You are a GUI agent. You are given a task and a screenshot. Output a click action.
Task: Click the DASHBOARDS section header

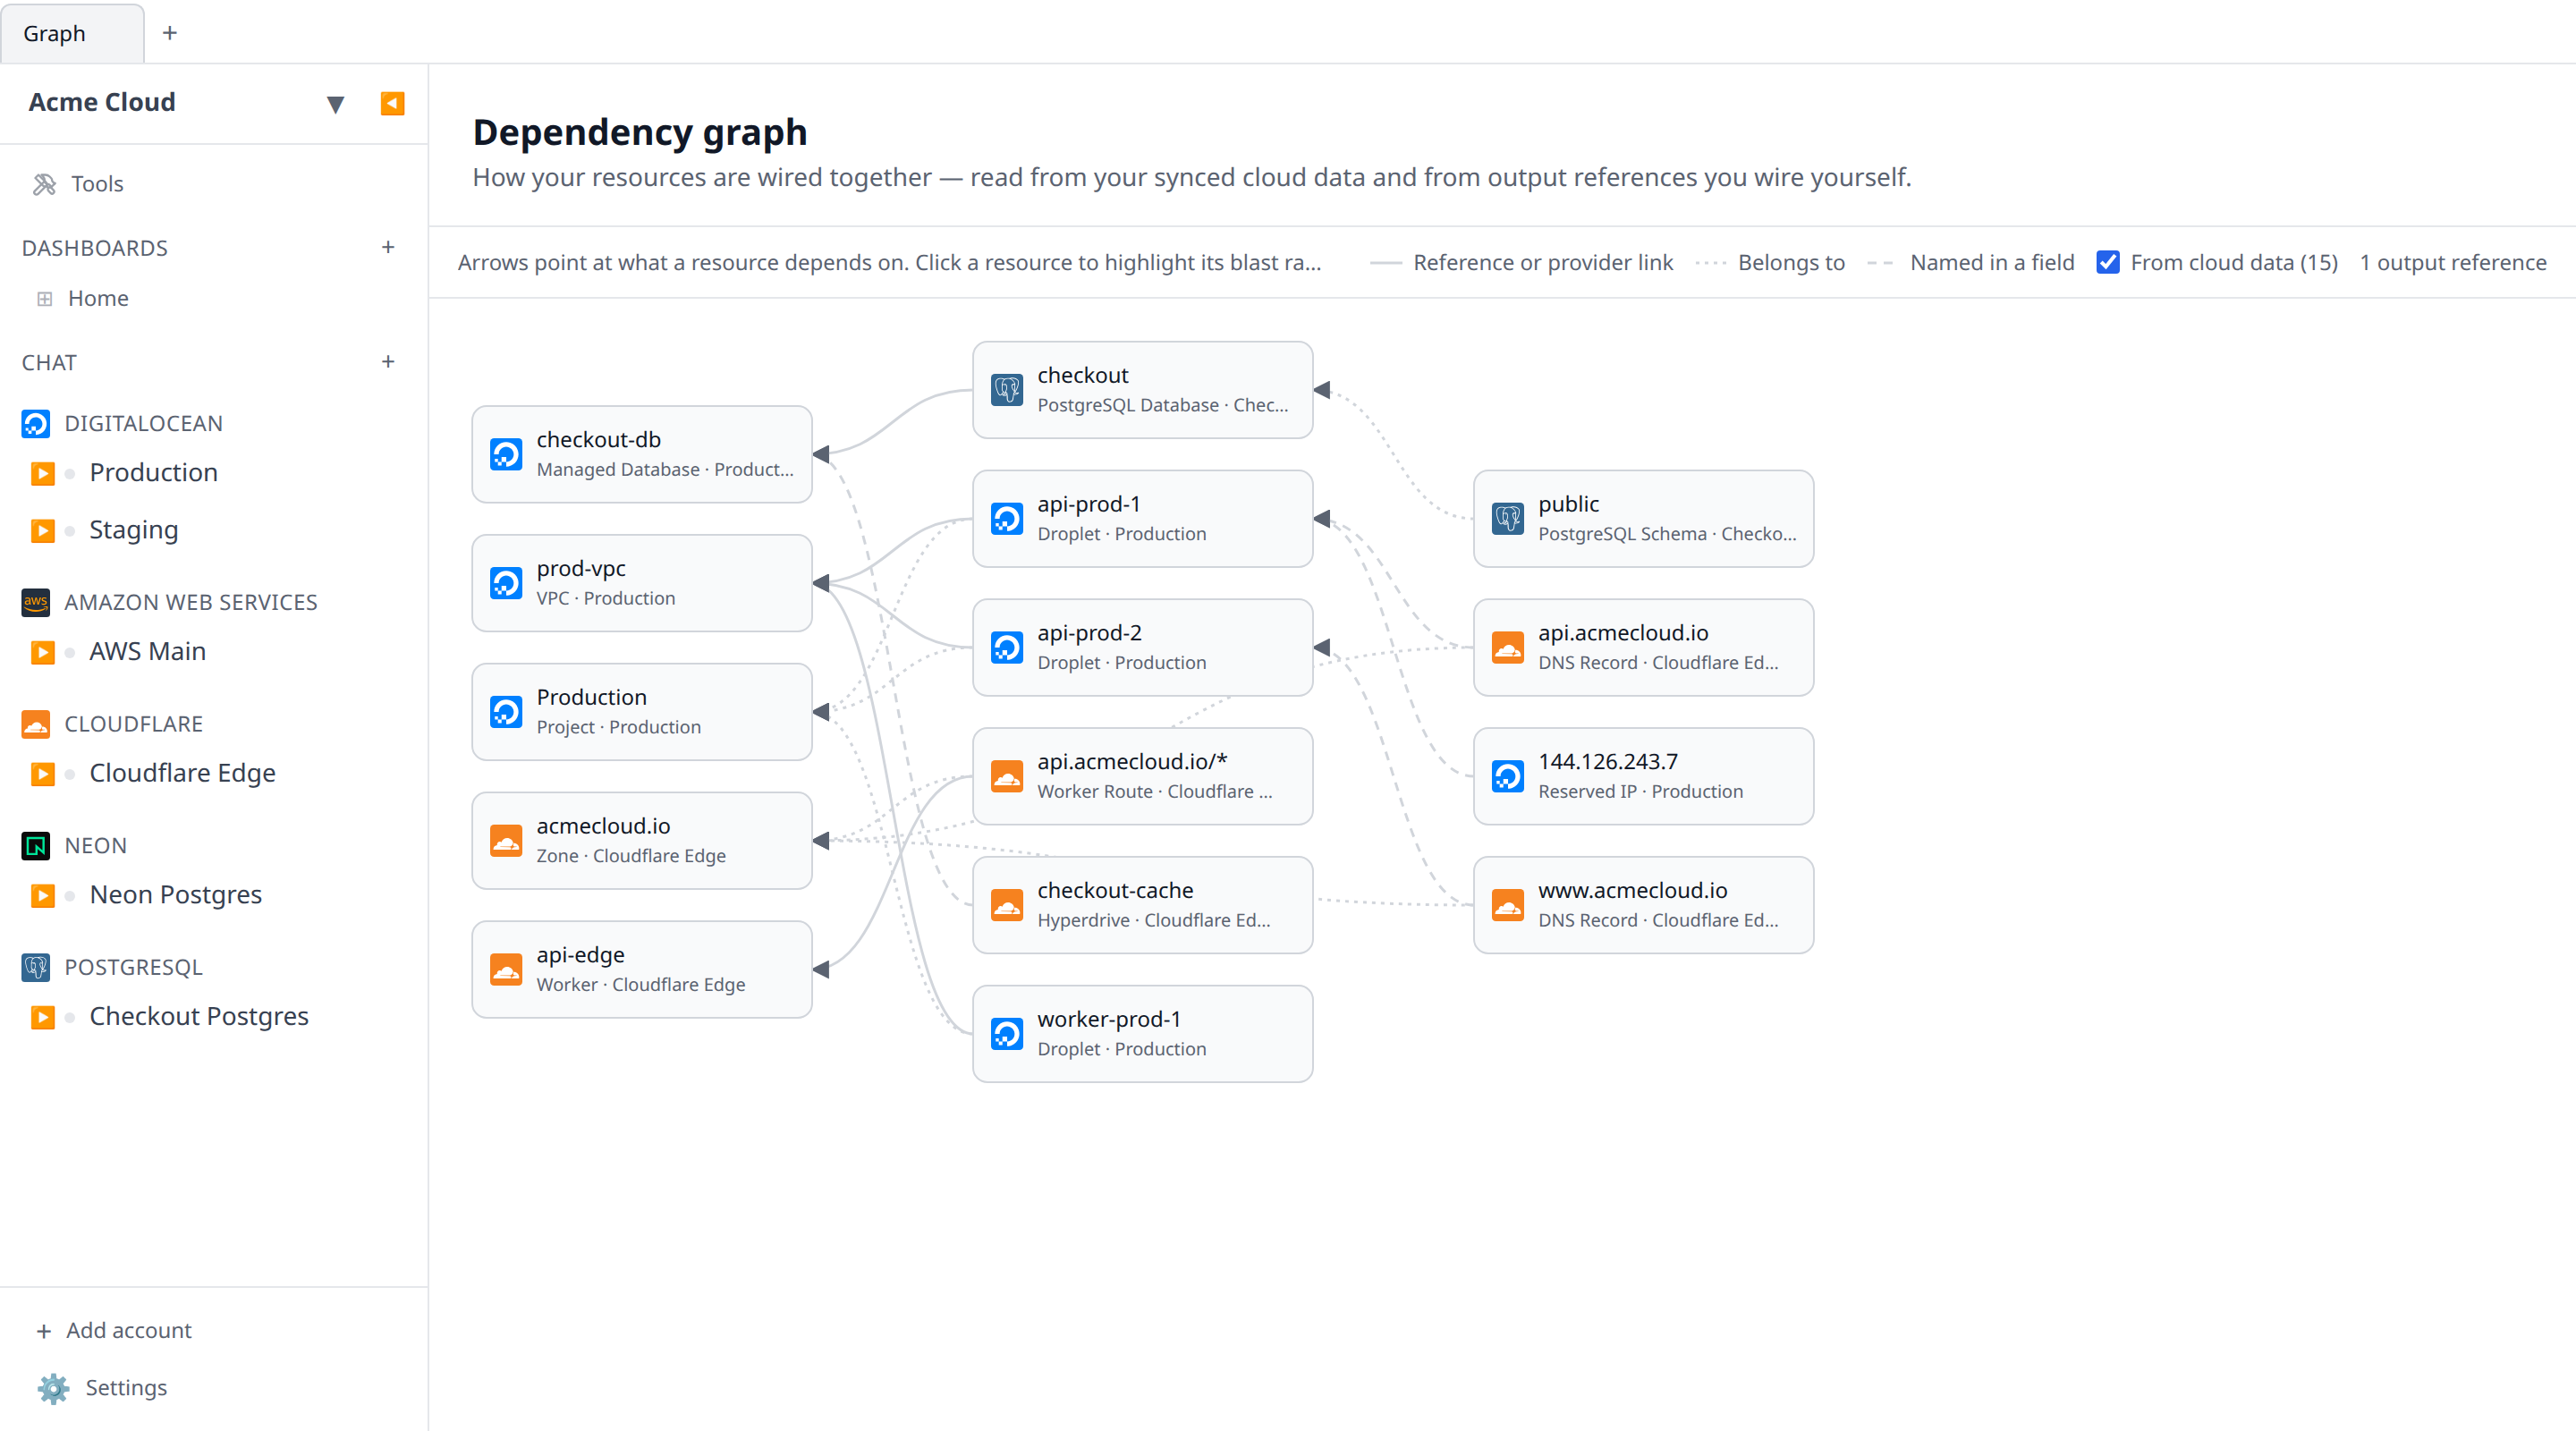[95, 248]
